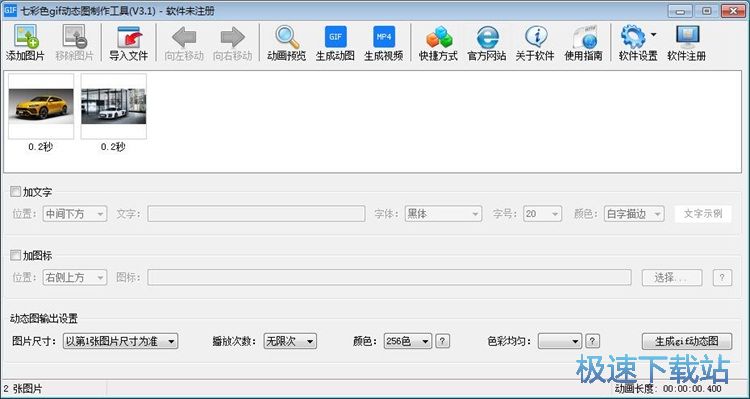Open the 官方网站 official website icon
Image resolution: width=750 pixels, height=399 pixels.
pos(487,37)
